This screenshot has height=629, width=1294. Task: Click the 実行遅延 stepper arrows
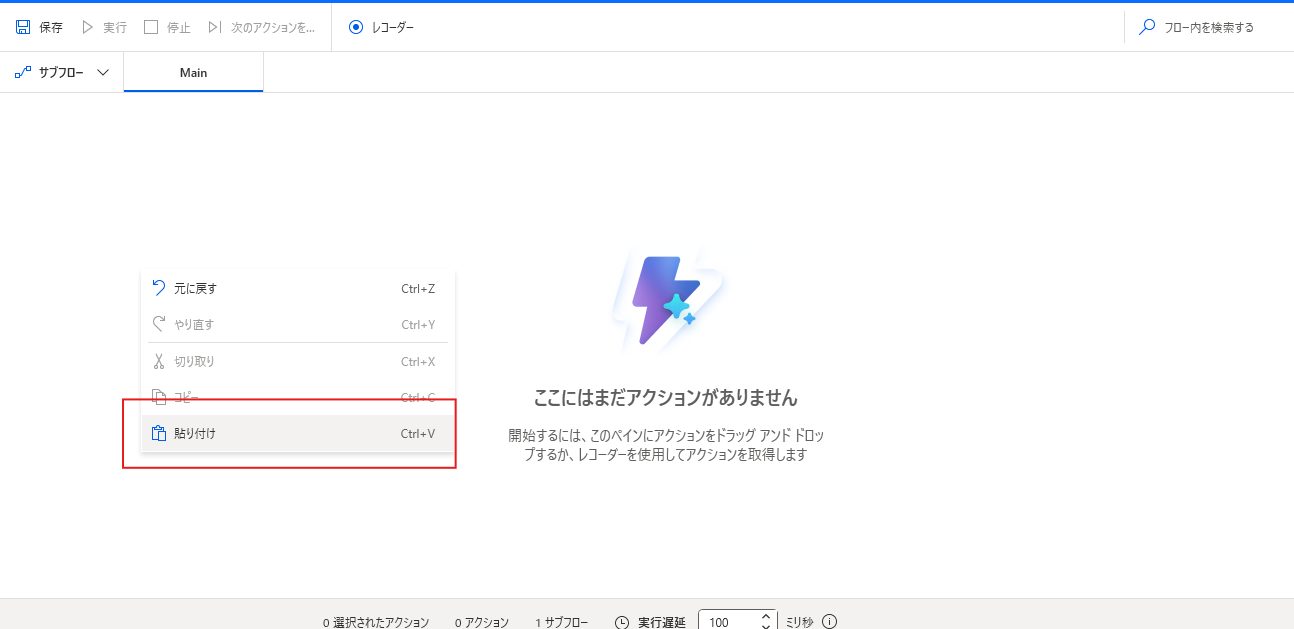(x=766, y=621)
